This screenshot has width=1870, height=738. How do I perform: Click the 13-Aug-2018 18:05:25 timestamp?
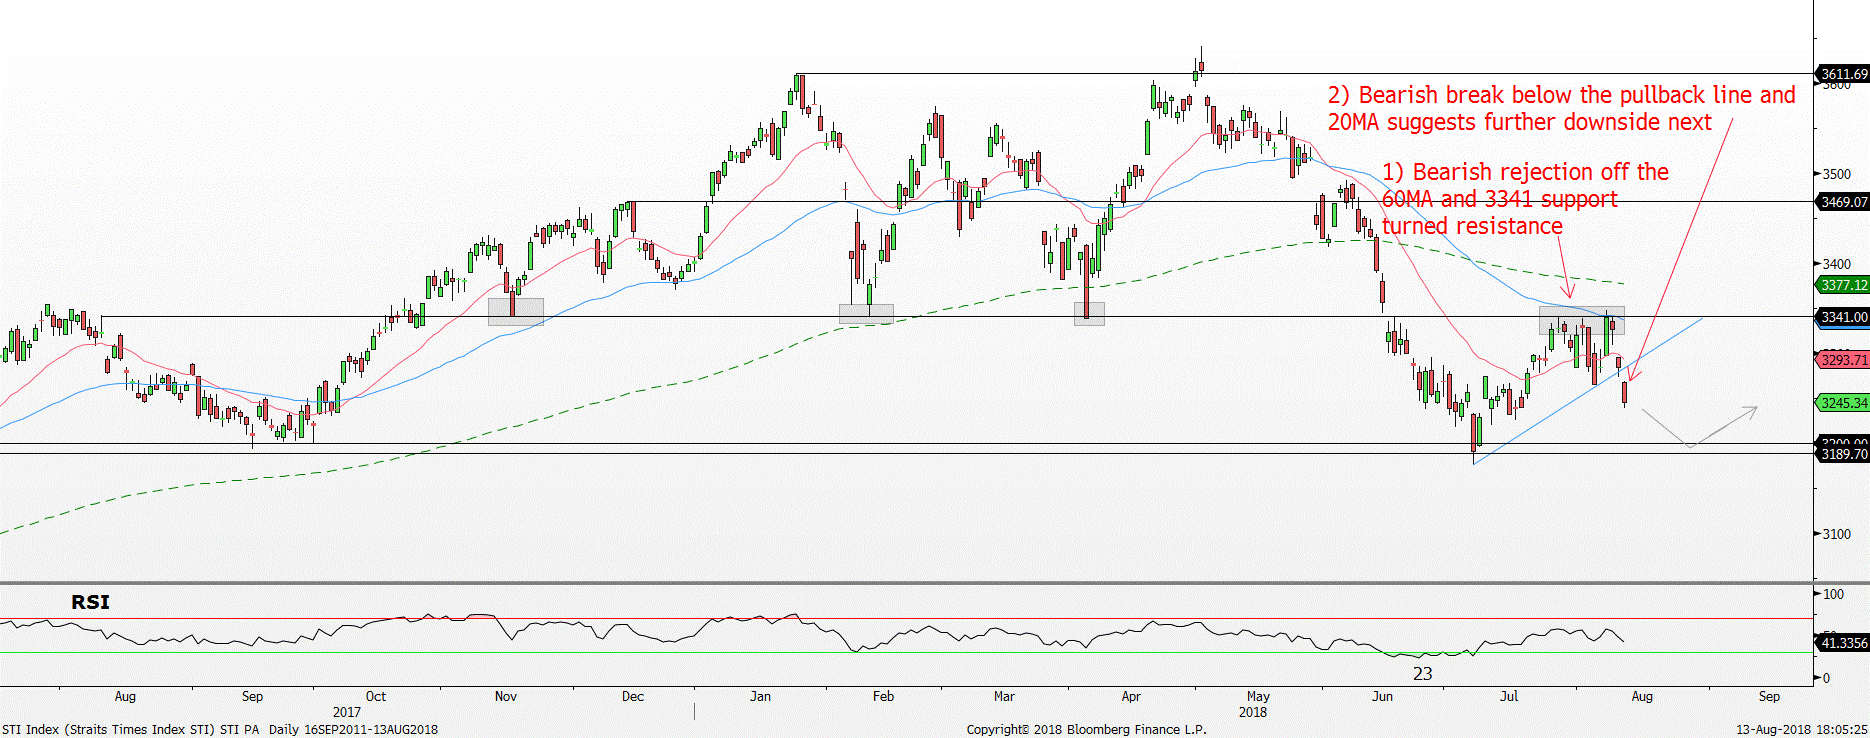coord(1801,729)
